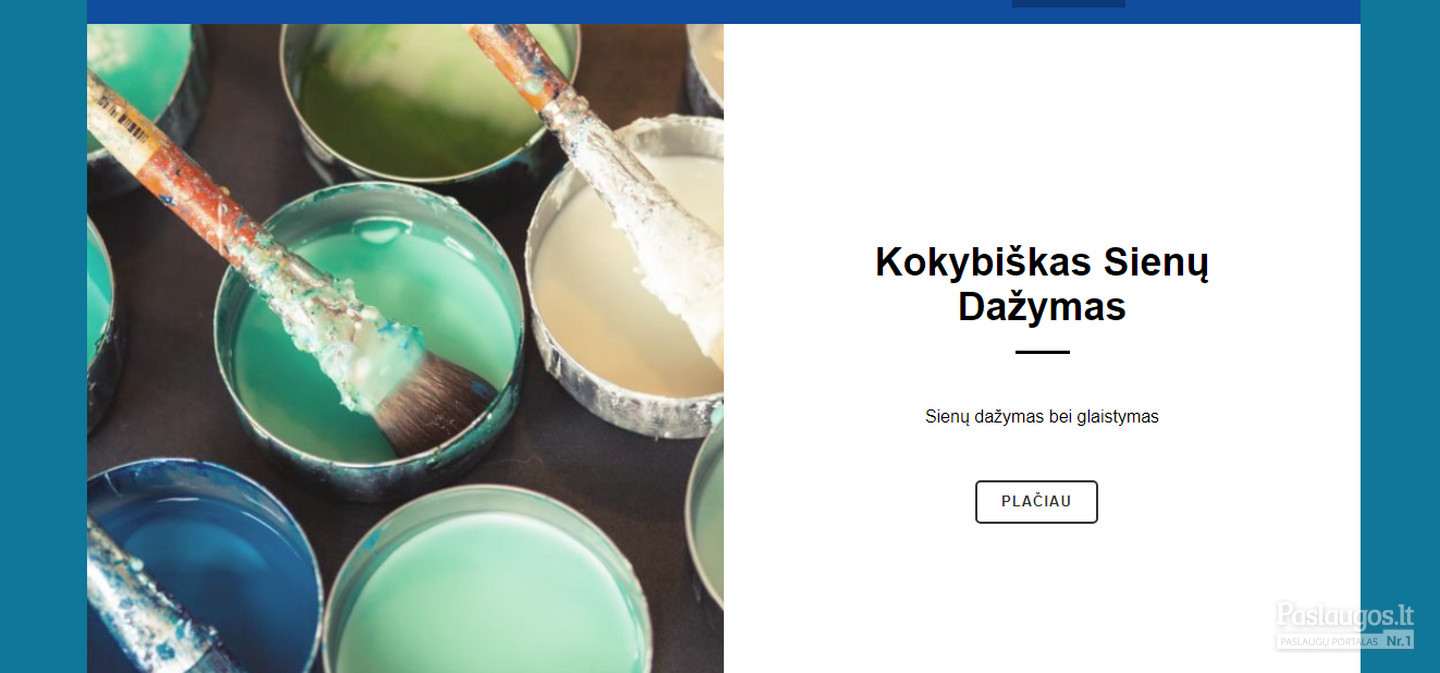
Task: Click the Nr.1 badge in the watermark
Action: click(1398, 641)
